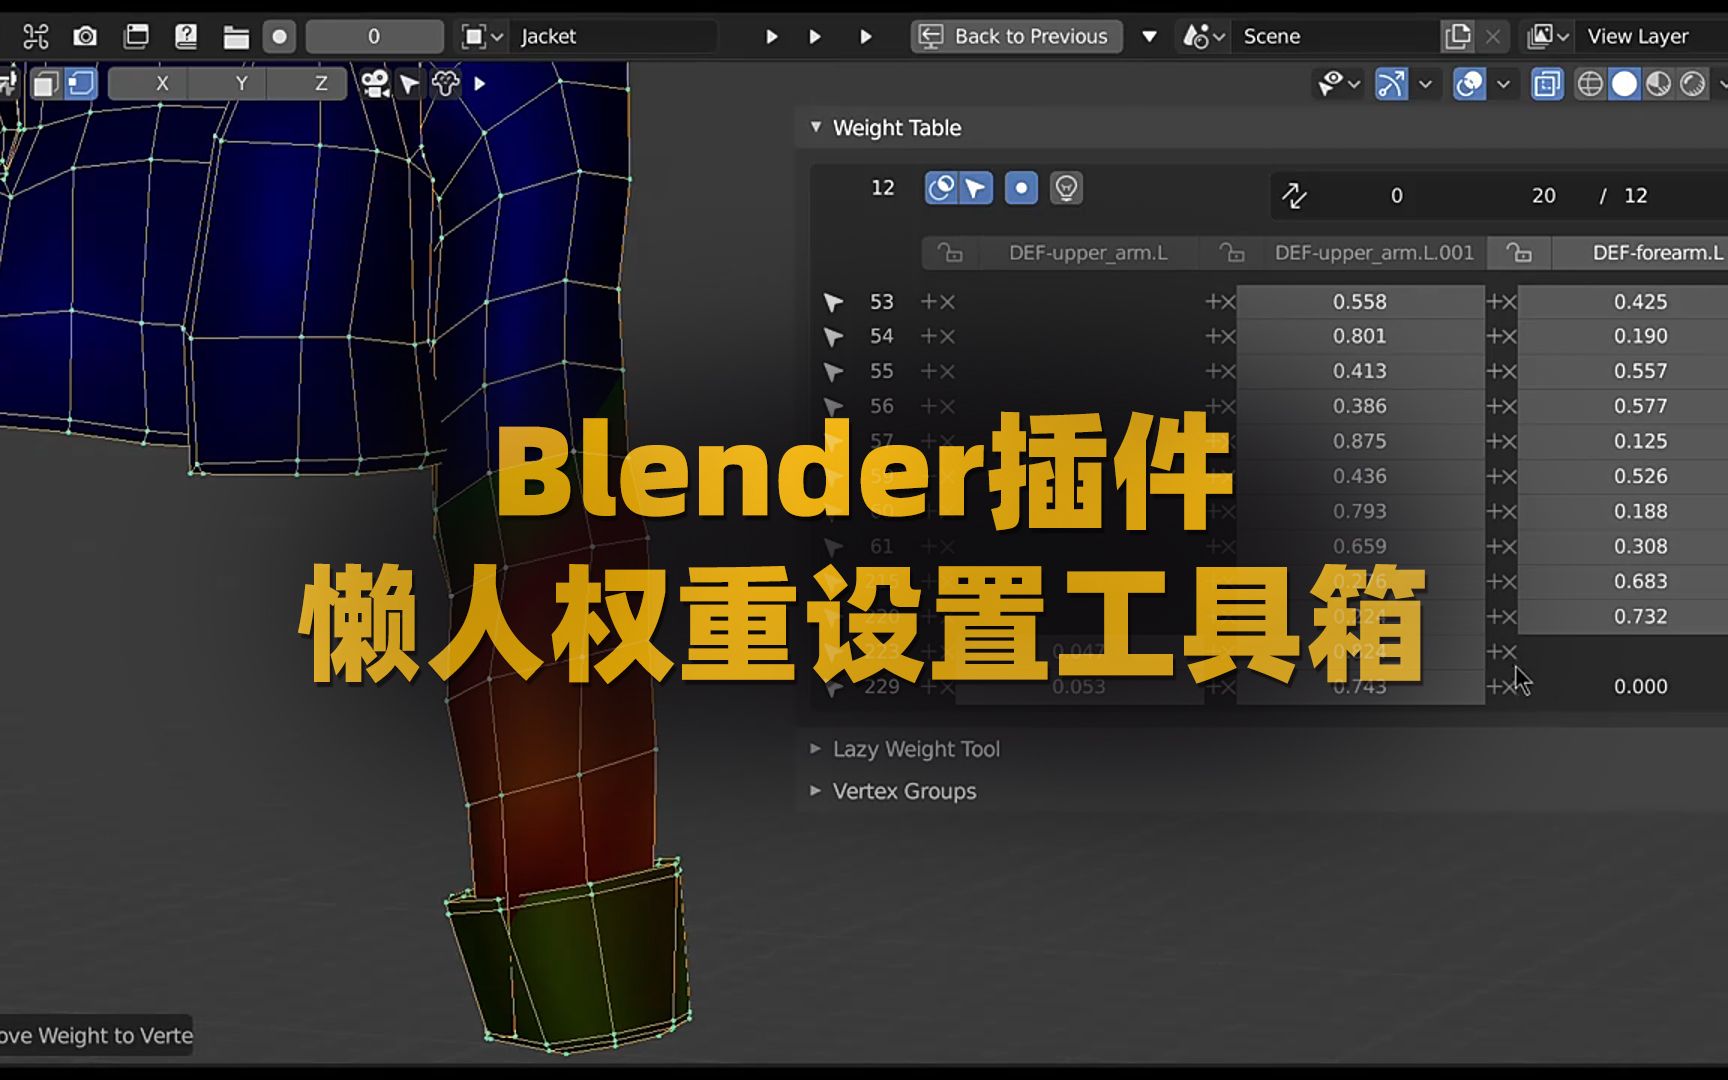This screenshot has height=1080, width=1728.
Task: Open the dropdown arrow after Back to Previous
Action: click(1150, 37)
